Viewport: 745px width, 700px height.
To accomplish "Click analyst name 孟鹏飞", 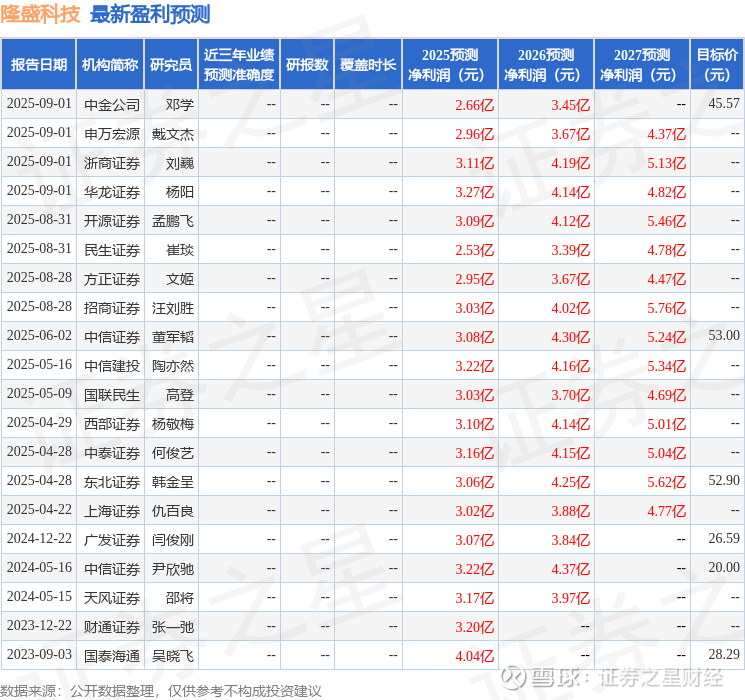I will (x=173, y=221).
